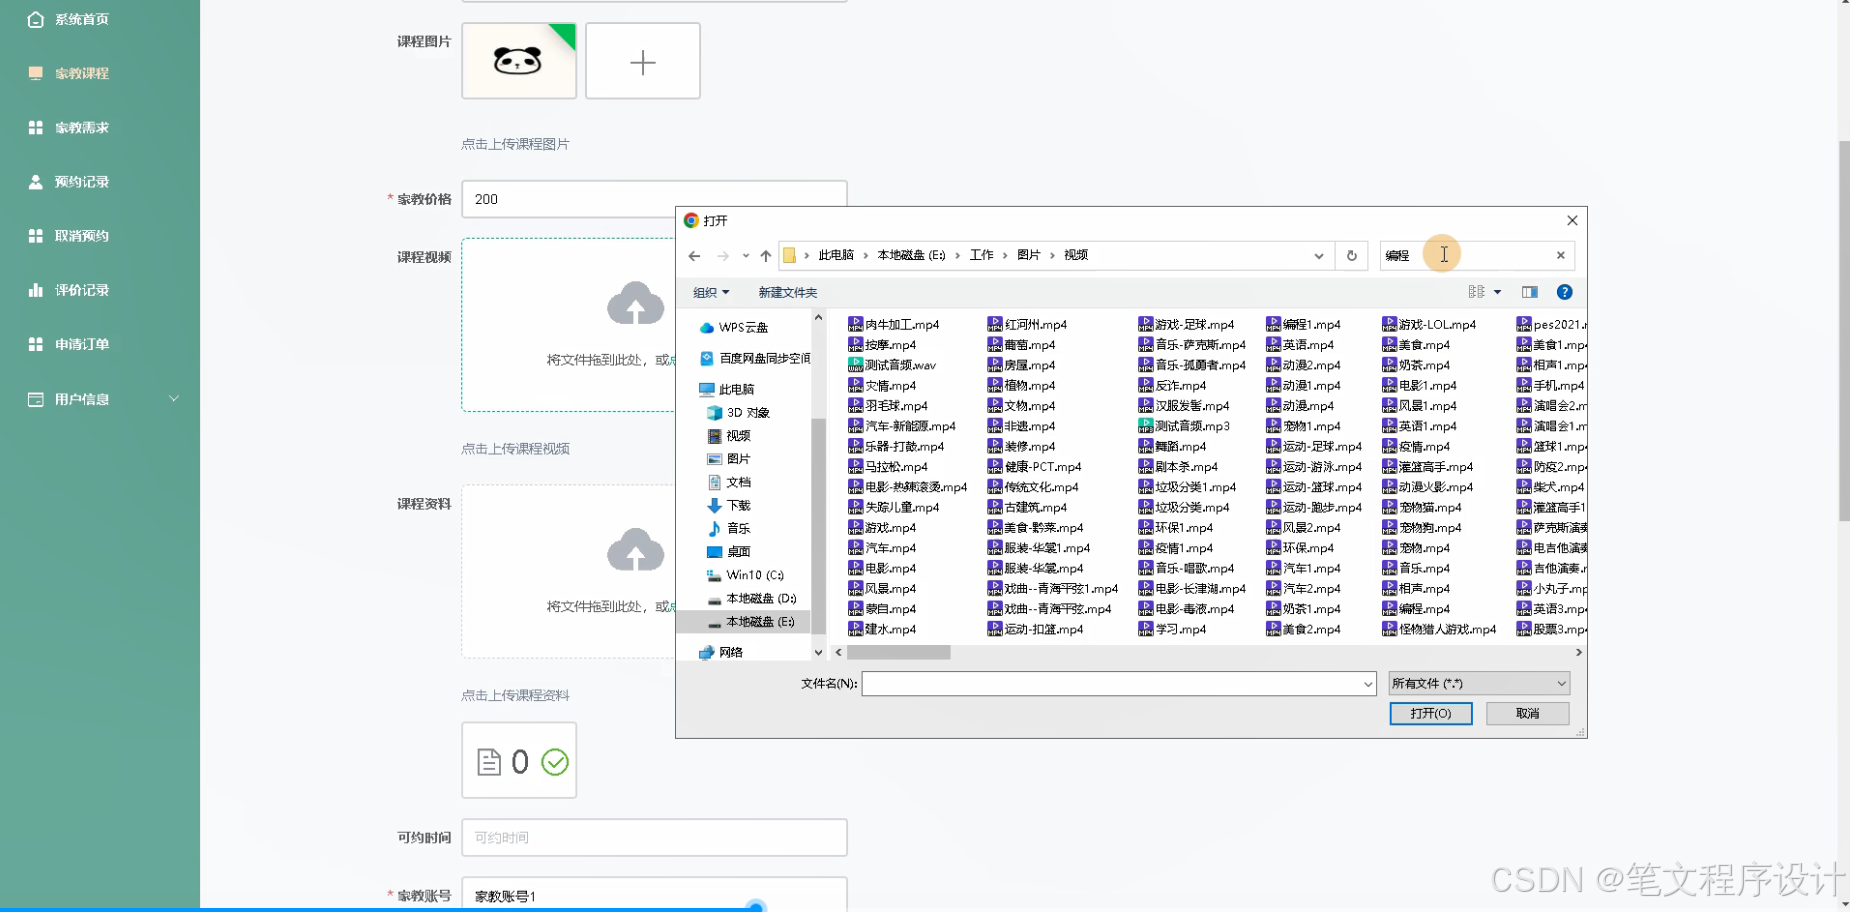Click the back navigation arrow in the file dialog
This screenshot has width=1850, height=912.
click(694, 255)
